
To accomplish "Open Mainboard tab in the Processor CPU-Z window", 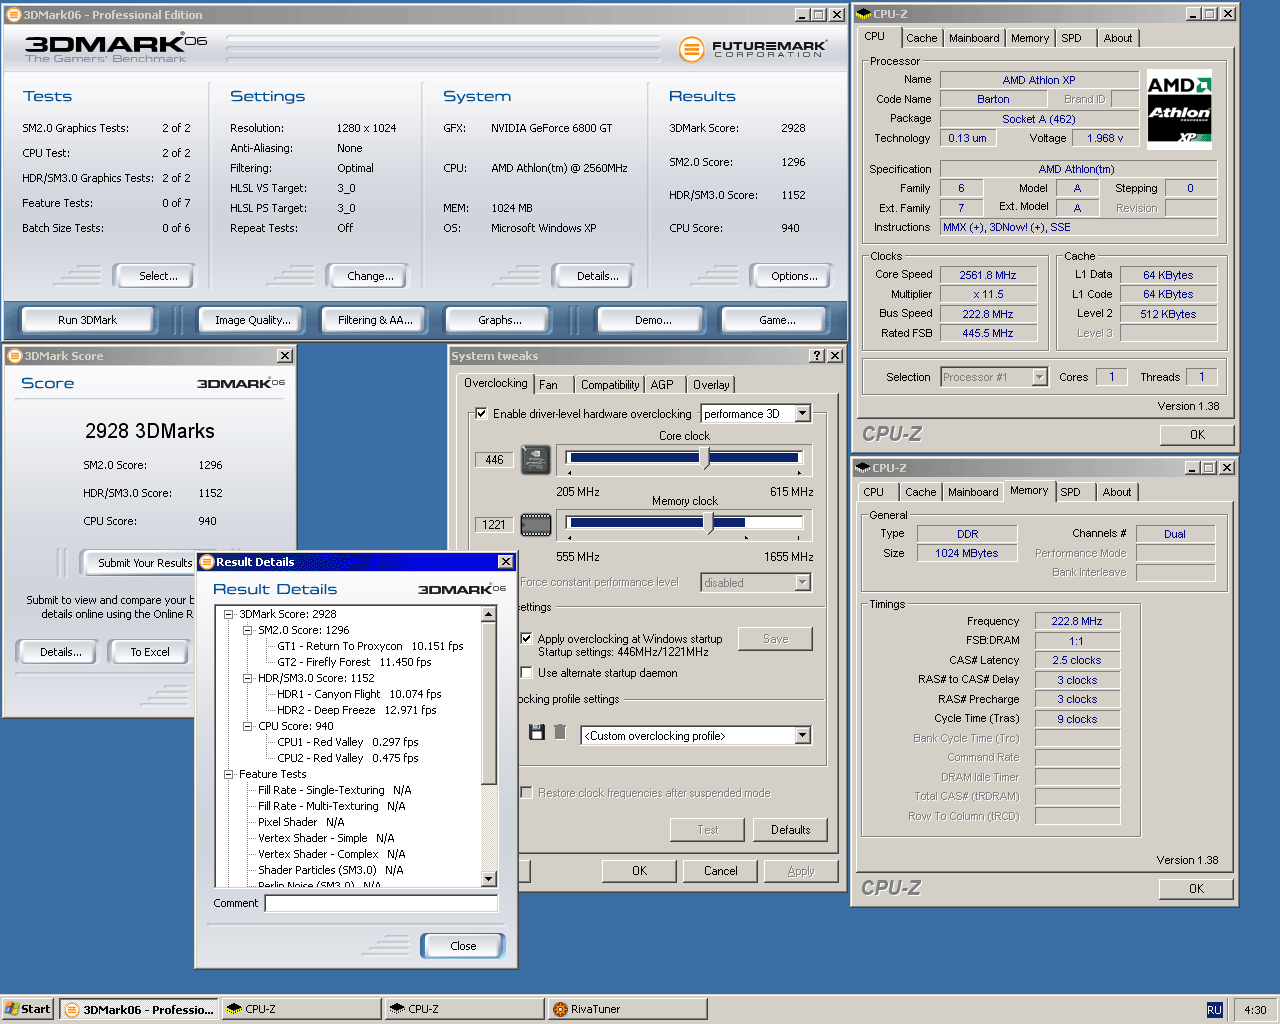I will (x=974, y=38).
